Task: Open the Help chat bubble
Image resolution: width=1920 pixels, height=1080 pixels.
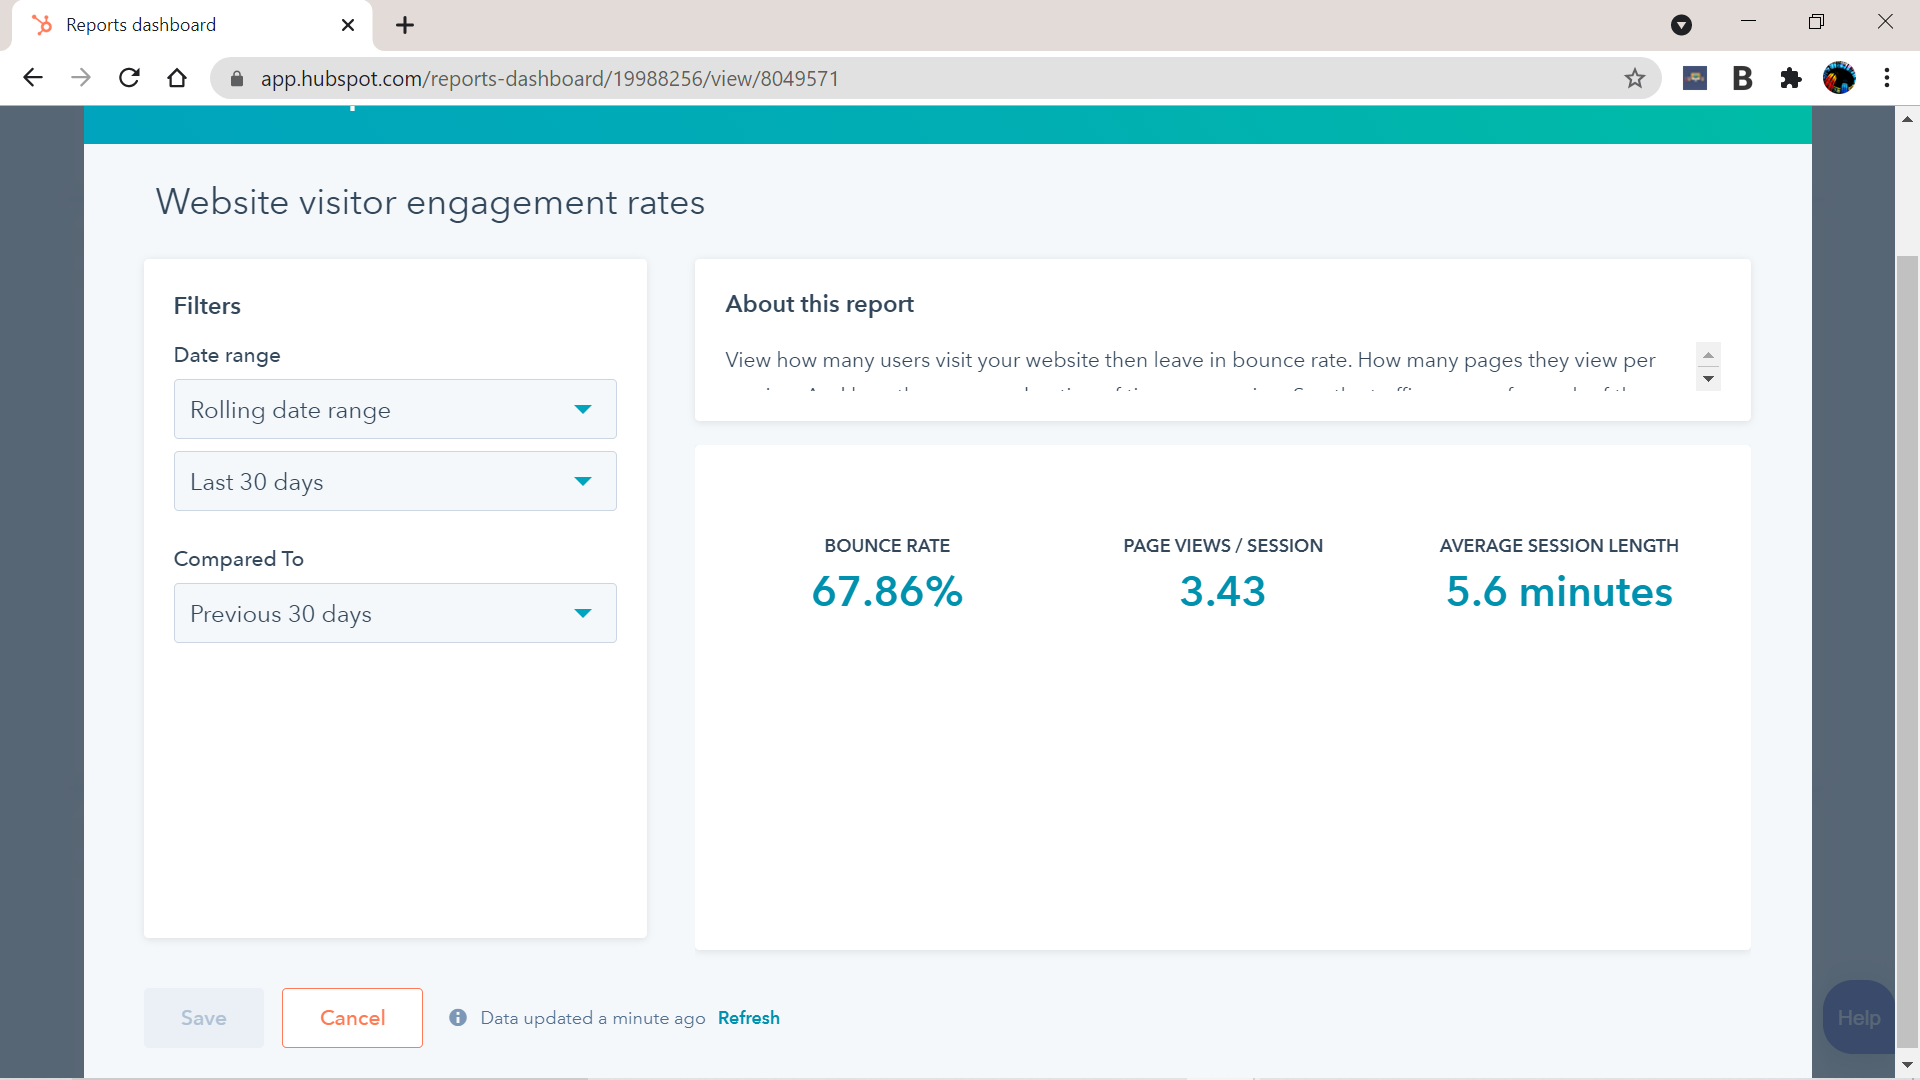Action: (1858, 1017)
